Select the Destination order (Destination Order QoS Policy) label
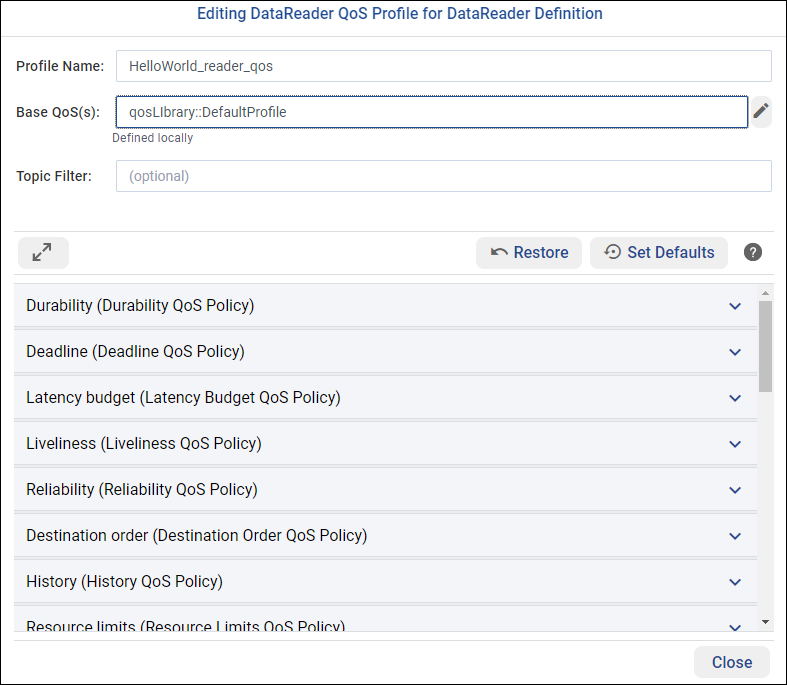The height and width of the screenshot is (685, 787). 197,535
